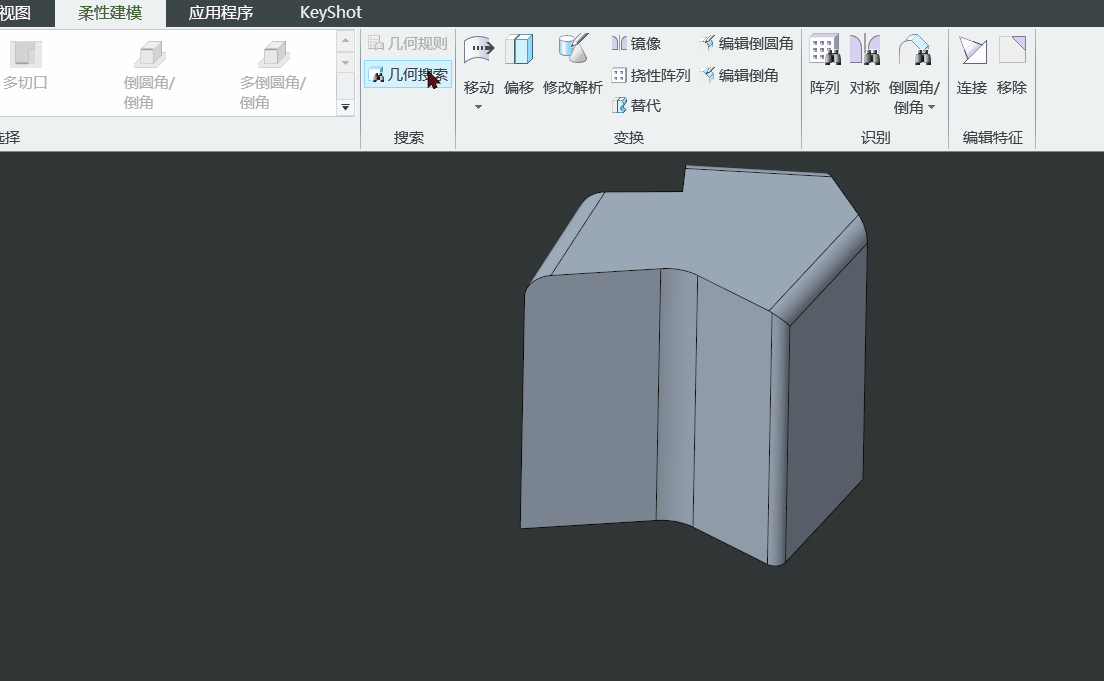This screenshot has height=681, width=1104.
Task: Activate the Flexible Pattern (挠性阵列) tool
Action: pyautogui.click(x=651, y=75)
